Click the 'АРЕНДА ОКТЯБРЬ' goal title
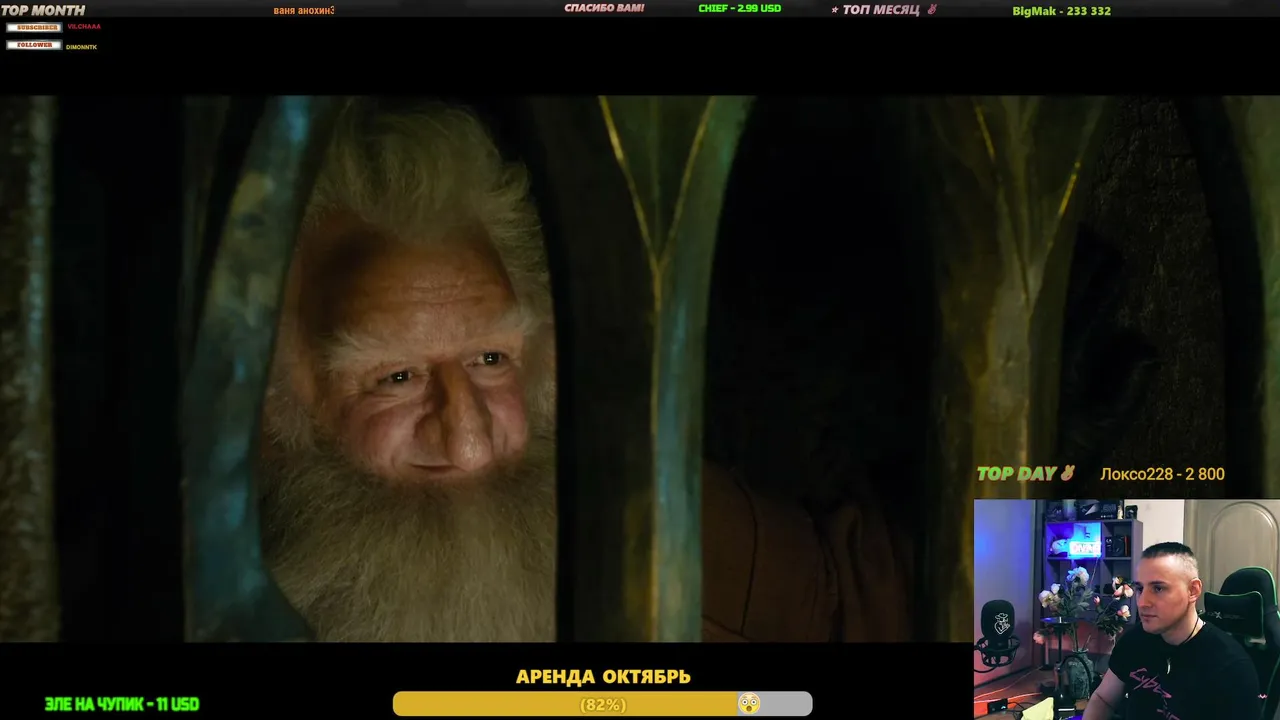This screenshot has width=1280, height=720. [603, 677]
